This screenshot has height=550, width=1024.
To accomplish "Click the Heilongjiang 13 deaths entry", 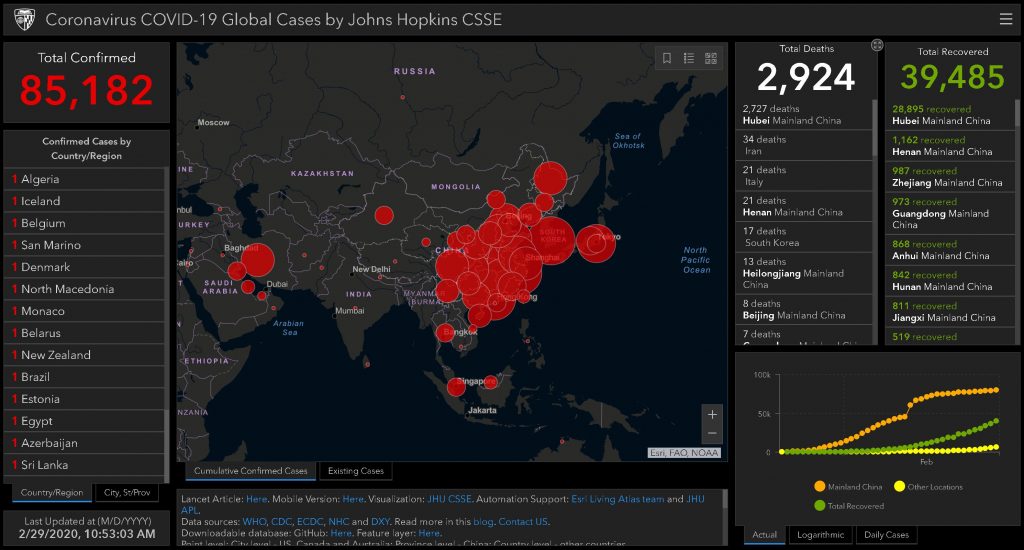I will (x=804, y=273).
